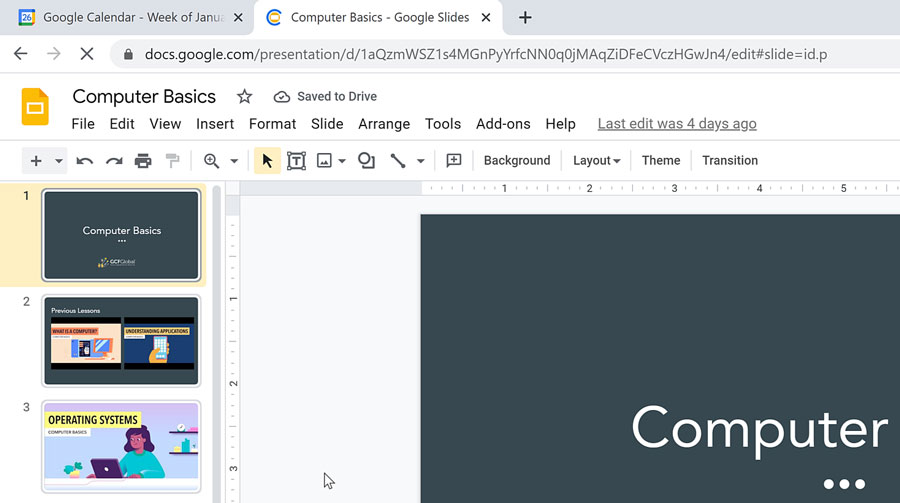This screenshot has height=503, width=900.
Task: Open the Tools menu
Action: [443, 124]
